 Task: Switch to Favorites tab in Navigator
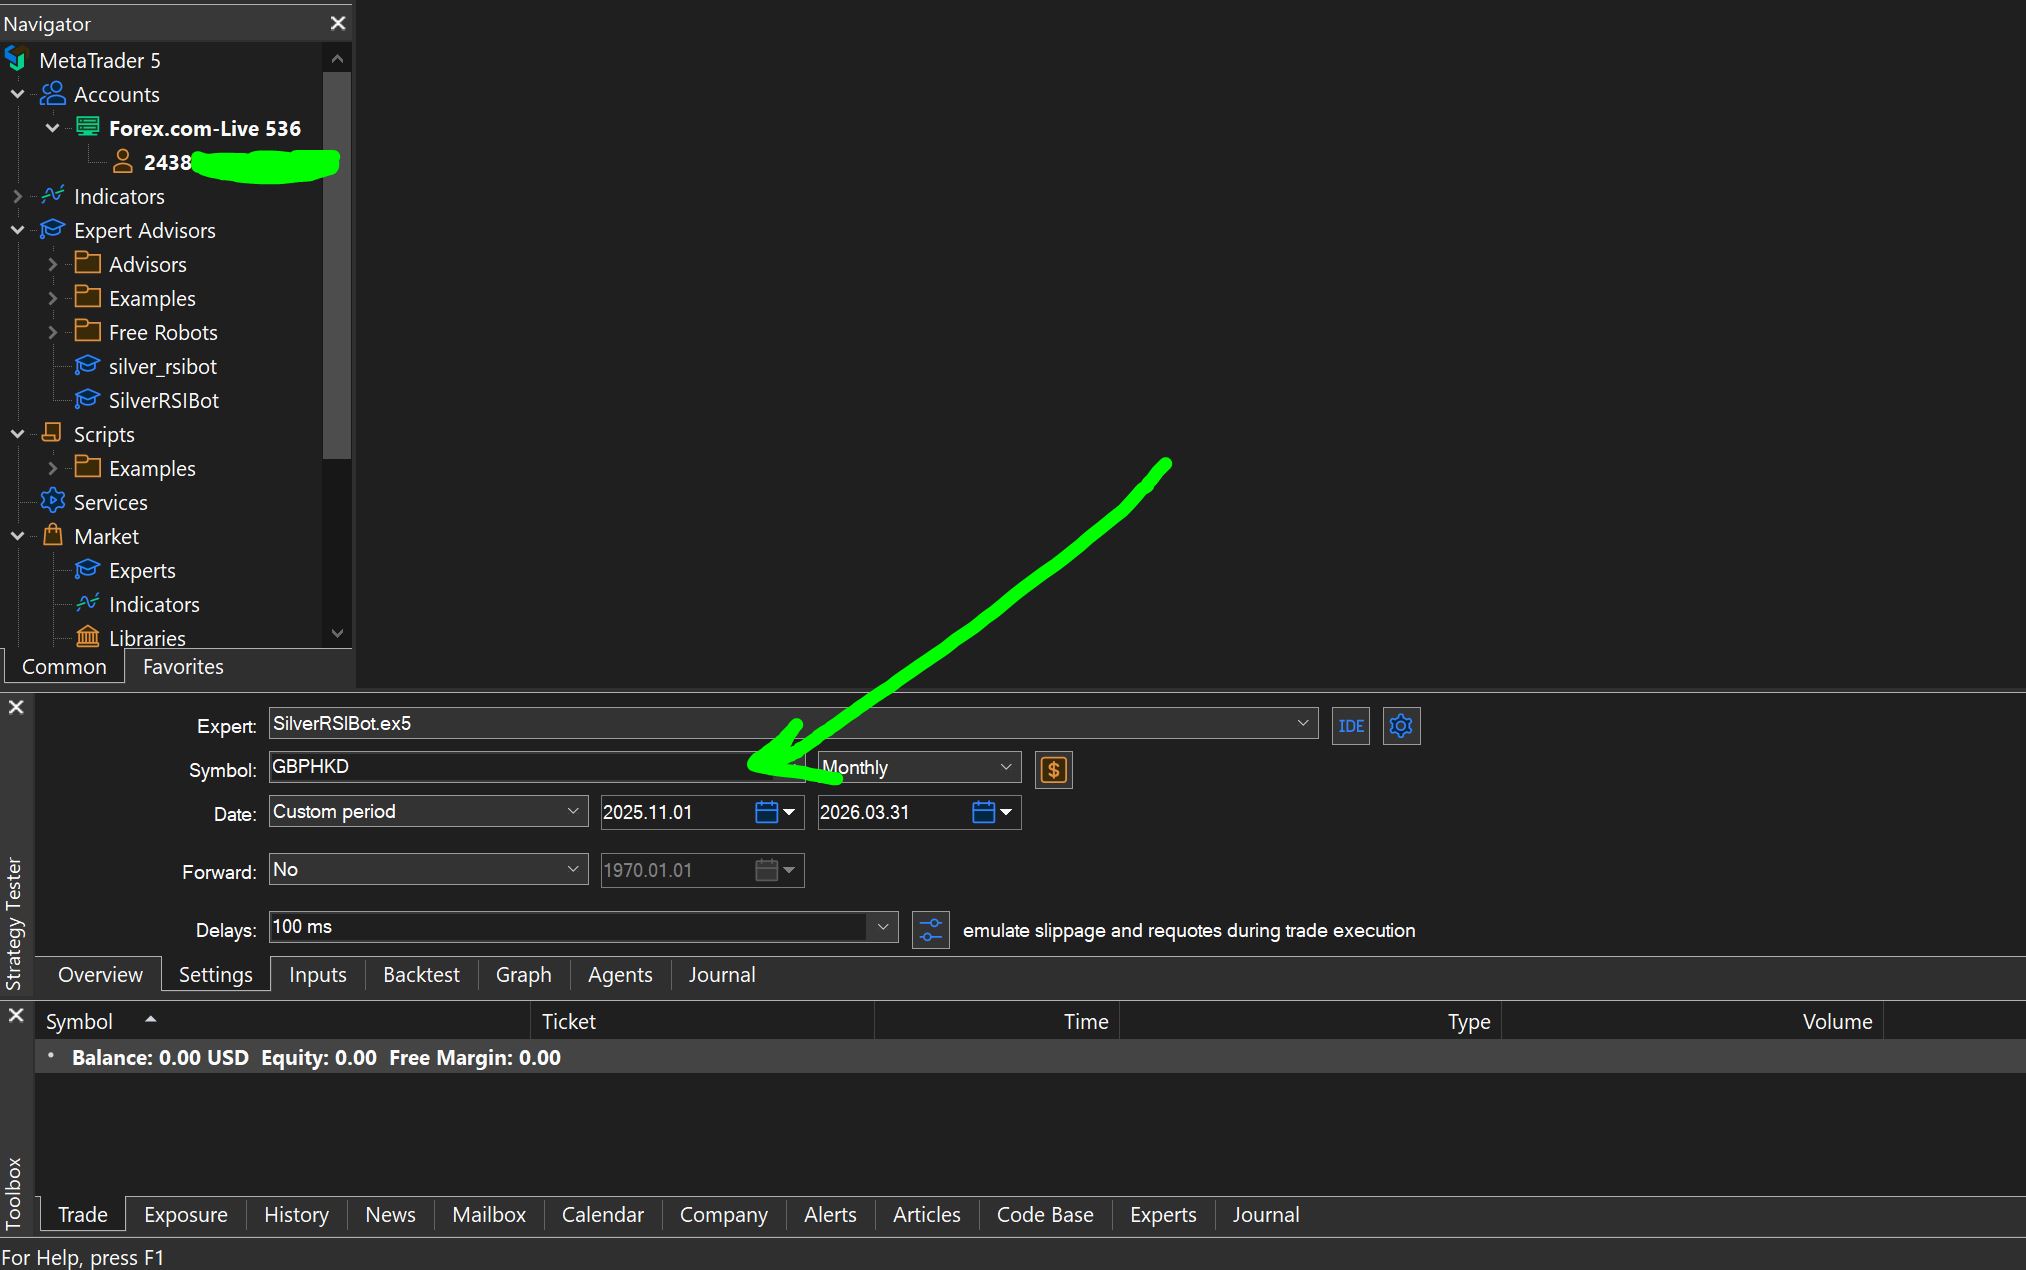tap(183, 667)
